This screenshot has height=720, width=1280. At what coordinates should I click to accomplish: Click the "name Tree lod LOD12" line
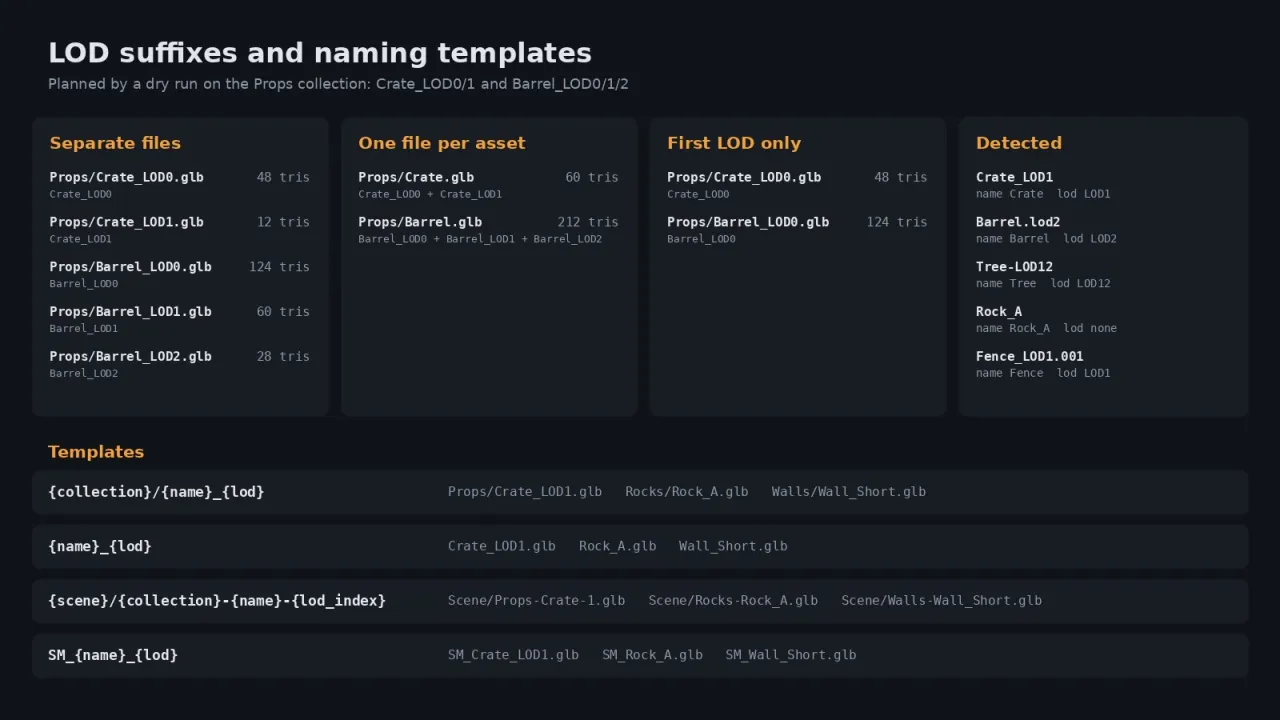[x=1043, y=284]
